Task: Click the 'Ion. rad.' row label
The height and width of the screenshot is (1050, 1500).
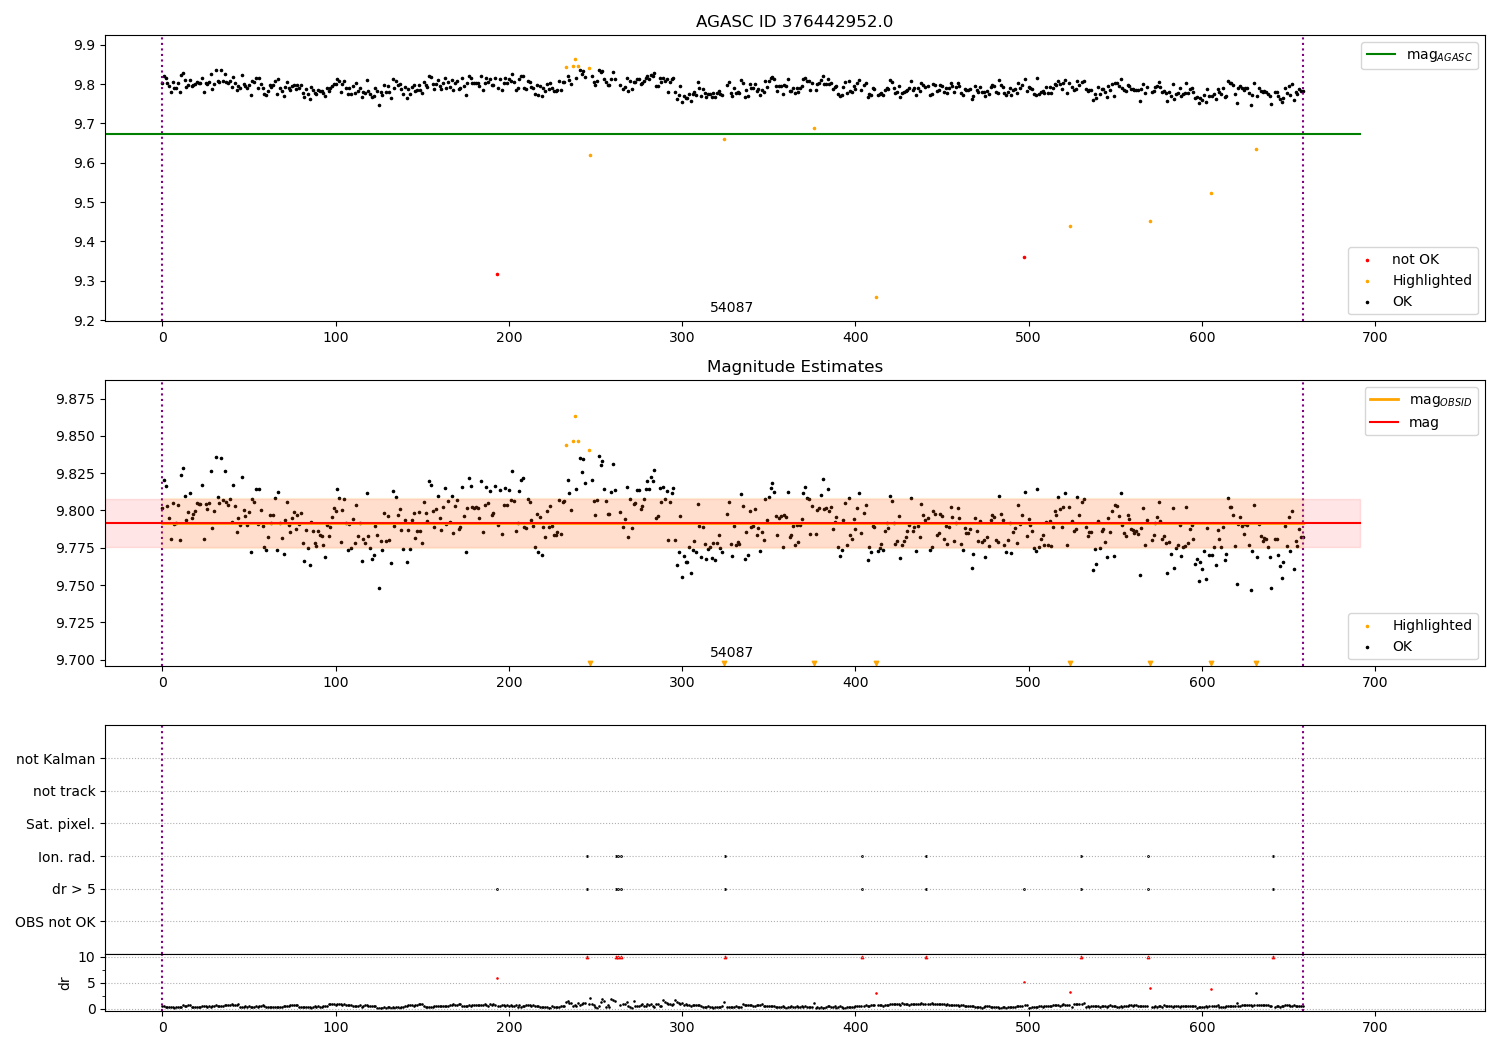Action: (x=67, y=857)
